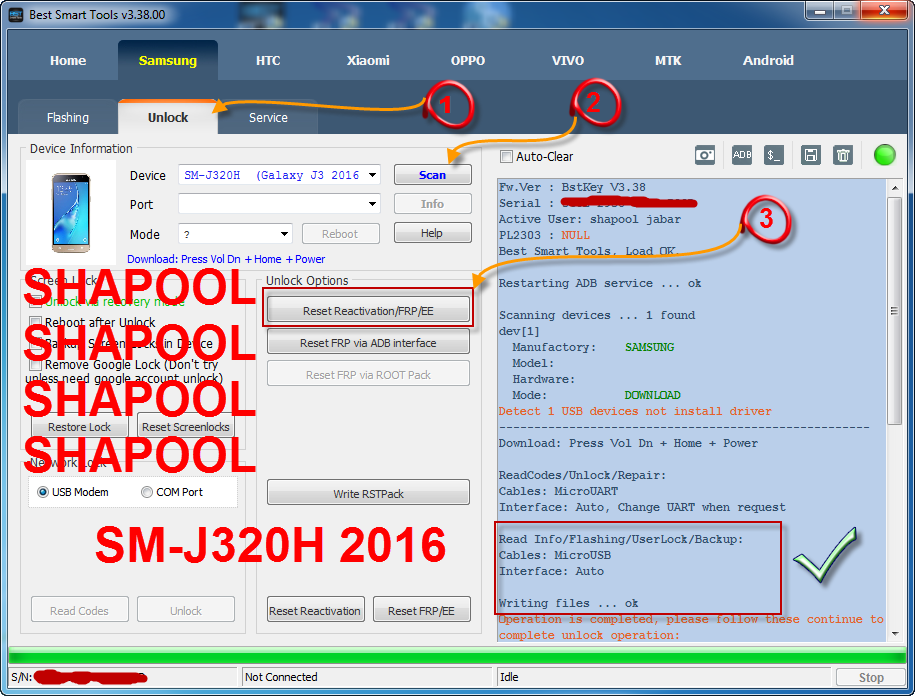Click the log vertical scrollbar thumb
The width and height of the screenshot is (915, 696).
(x=895, y=311)
